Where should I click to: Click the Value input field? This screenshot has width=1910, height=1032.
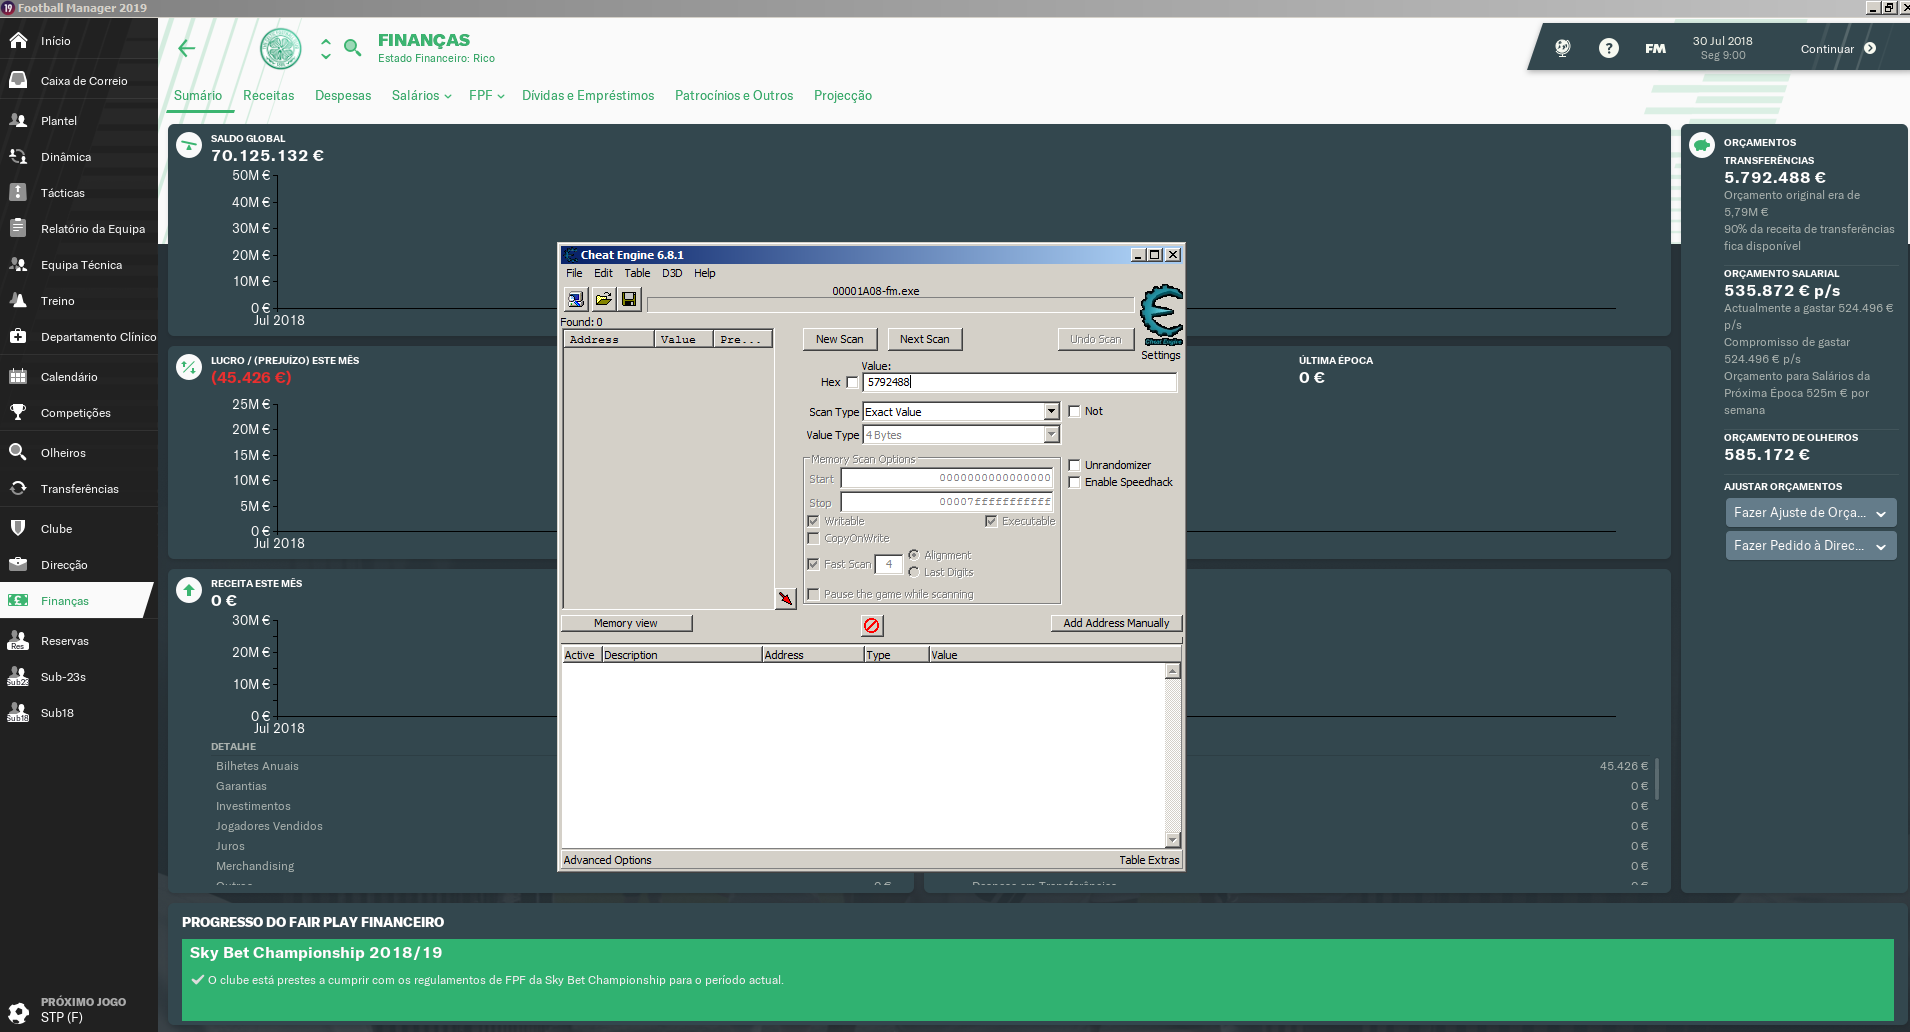click(x=1018, y=382)
